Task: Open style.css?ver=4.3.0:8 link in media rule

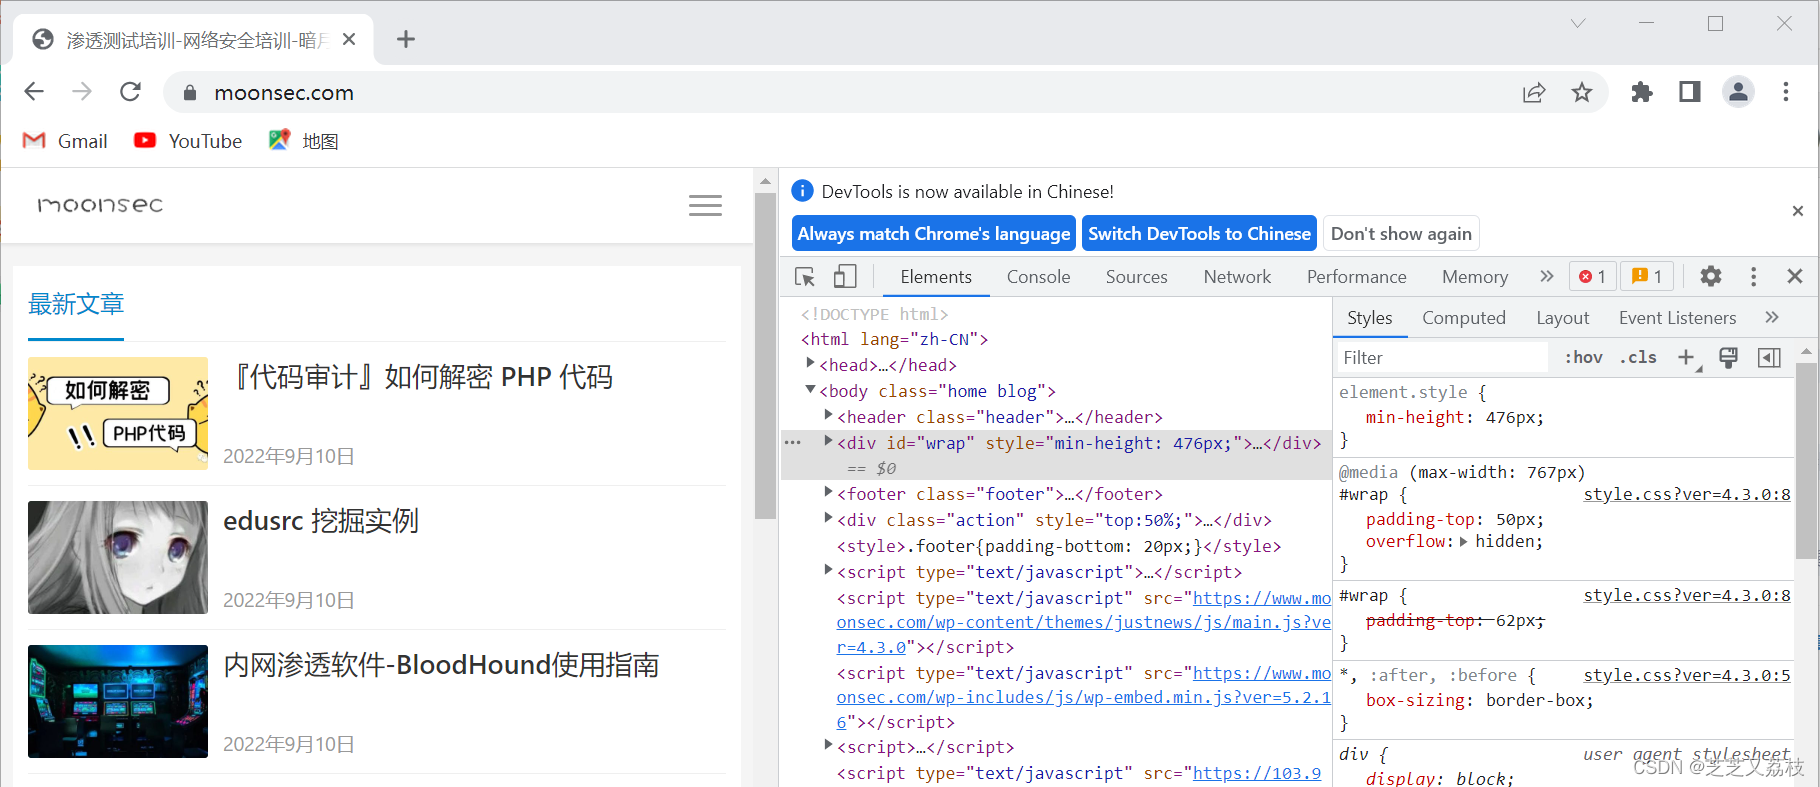Action: [1687, 494]
